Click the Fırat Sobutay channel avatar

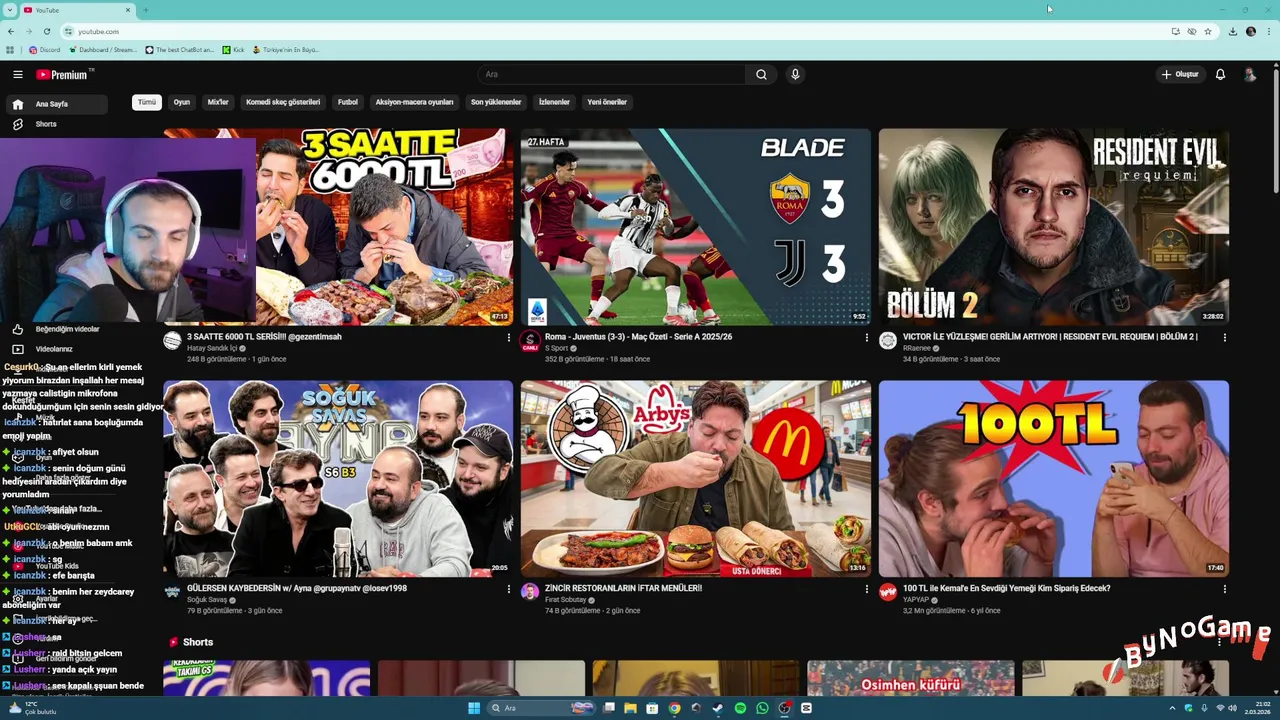[x=530, y=592]
